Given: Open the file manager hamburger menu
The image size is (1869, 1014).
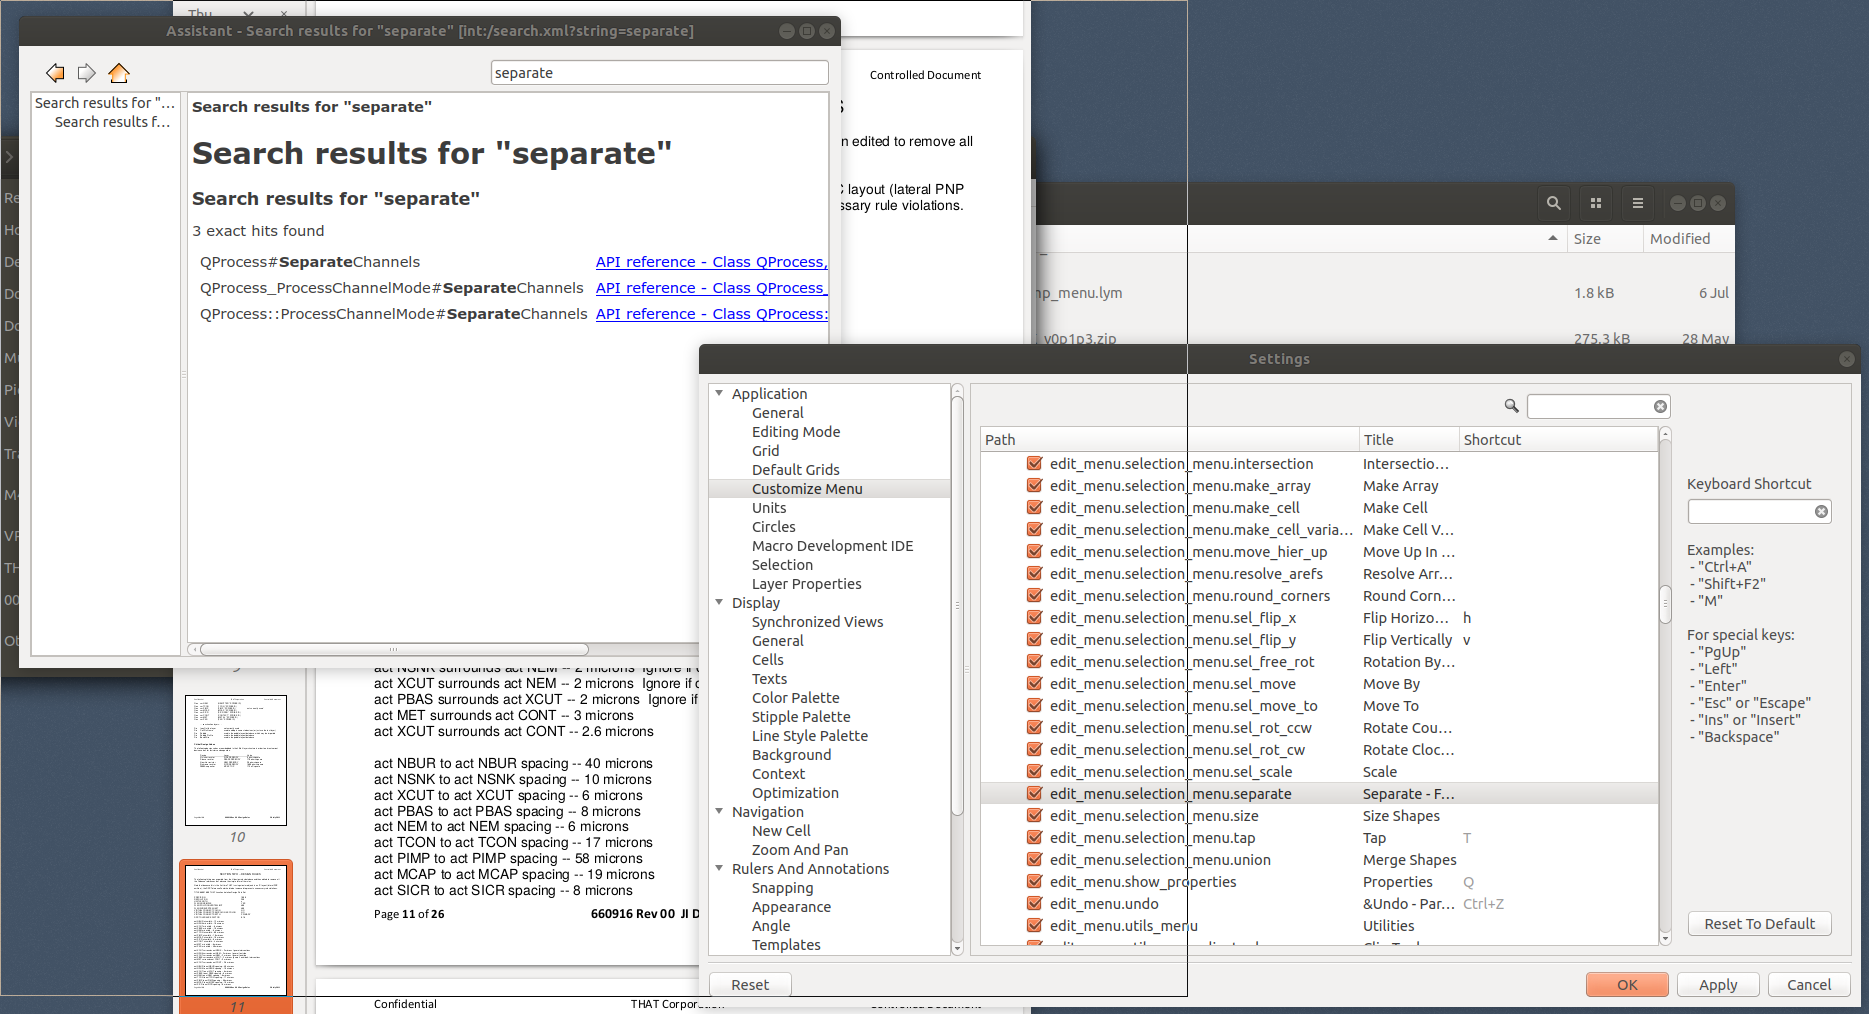Looking at the screenshot, I should tap(1637, 203).
